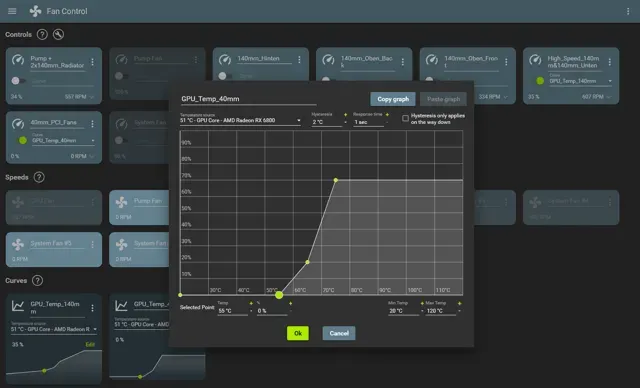Open help for the Speeds section

39,177
